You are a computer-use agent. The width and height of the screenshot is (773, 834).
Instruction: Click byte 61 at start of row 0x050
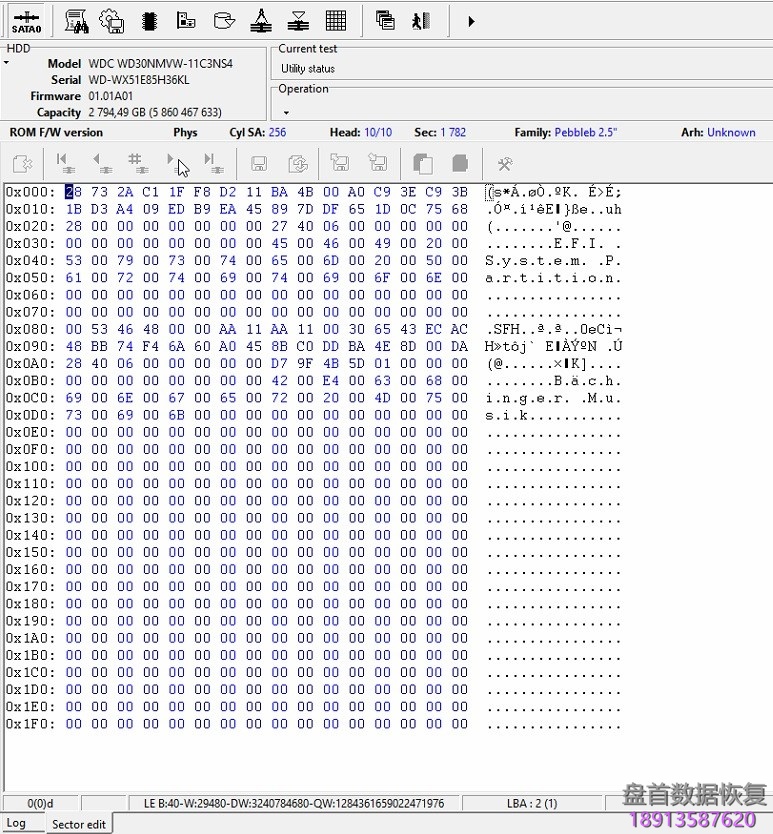pos(73,278)
